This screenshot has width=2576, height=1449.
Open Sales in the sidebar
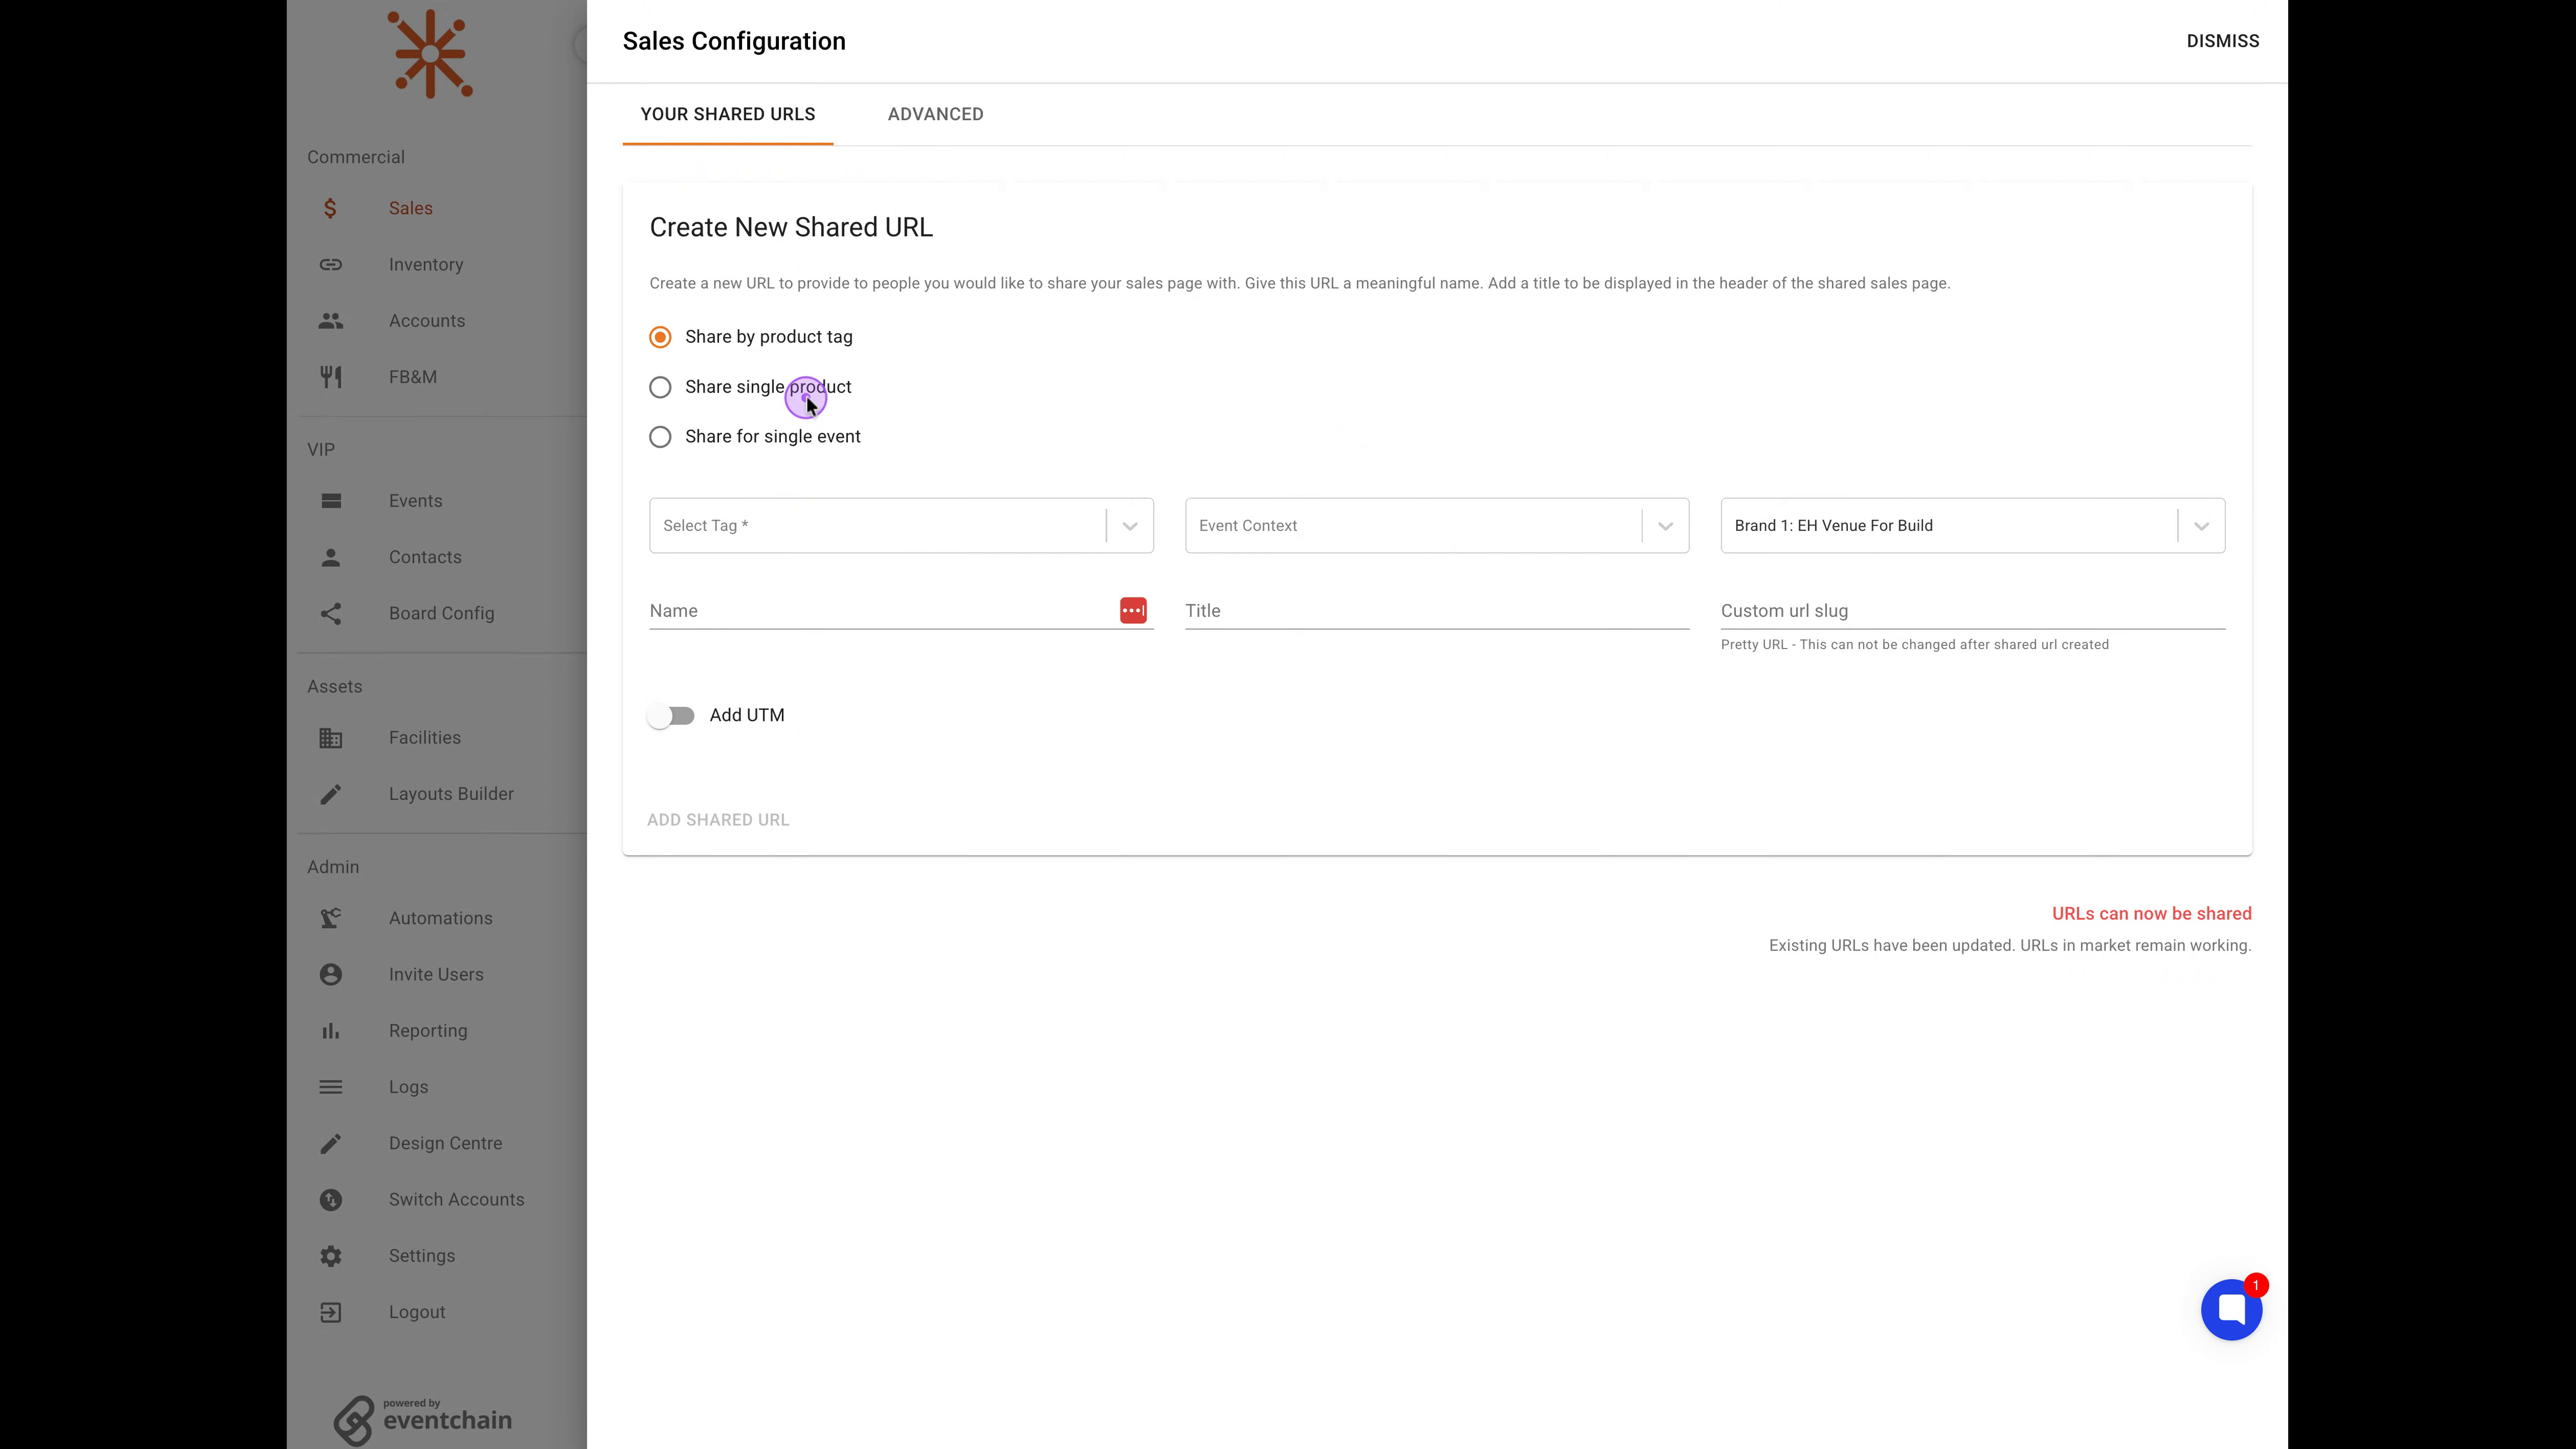point(411,208)
